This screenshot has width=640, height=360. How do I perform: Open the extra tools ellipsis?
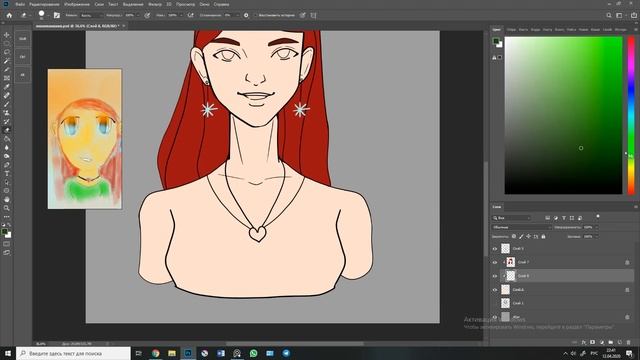[7, 217]
